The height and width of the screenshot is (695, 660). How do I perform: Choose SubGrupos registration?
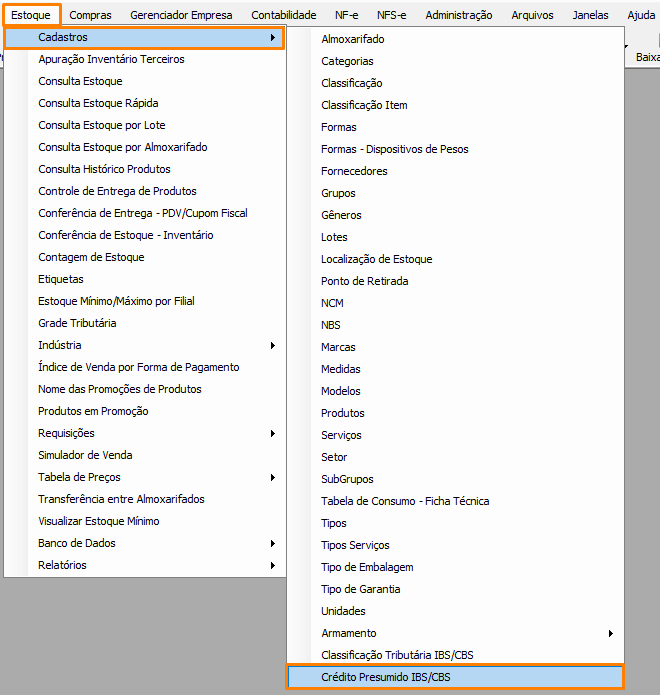pyautogui.click(x=455, y=479)
